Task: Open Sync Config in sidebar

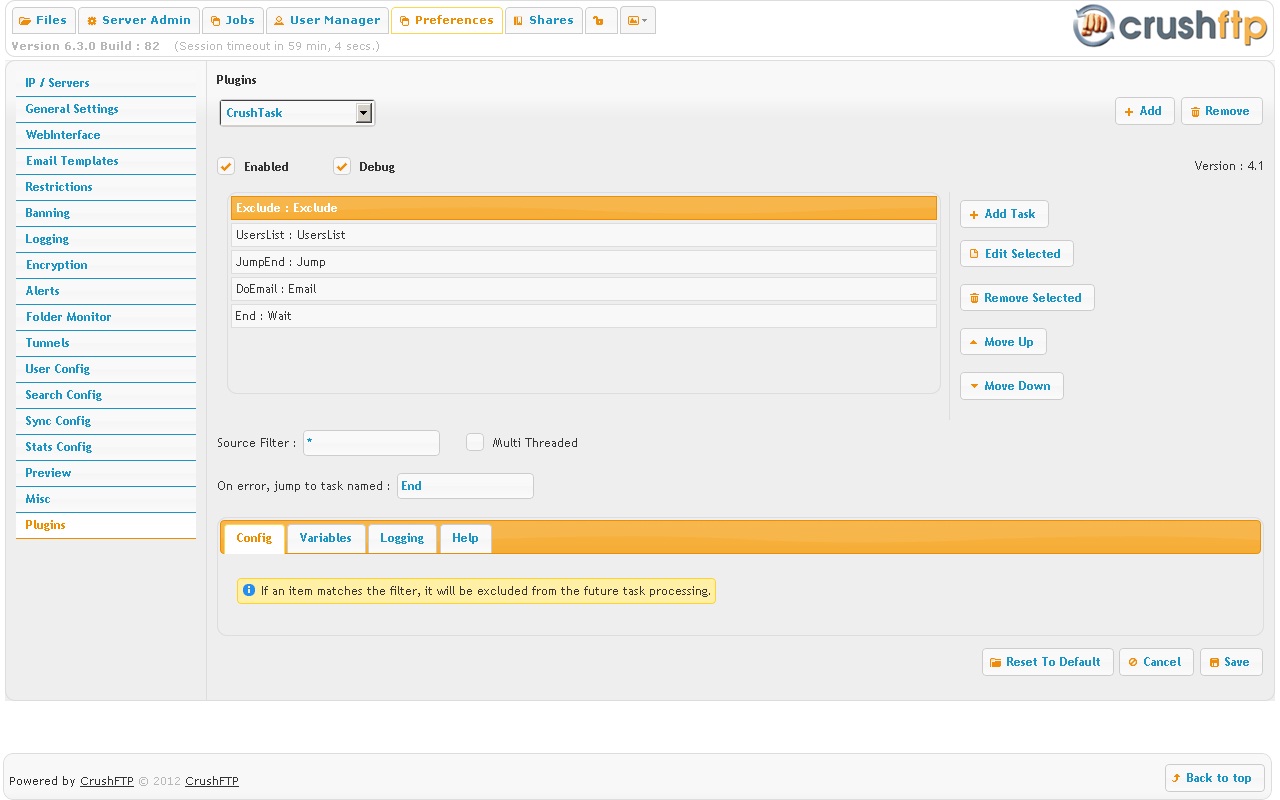Action: [x=106, y=421]
